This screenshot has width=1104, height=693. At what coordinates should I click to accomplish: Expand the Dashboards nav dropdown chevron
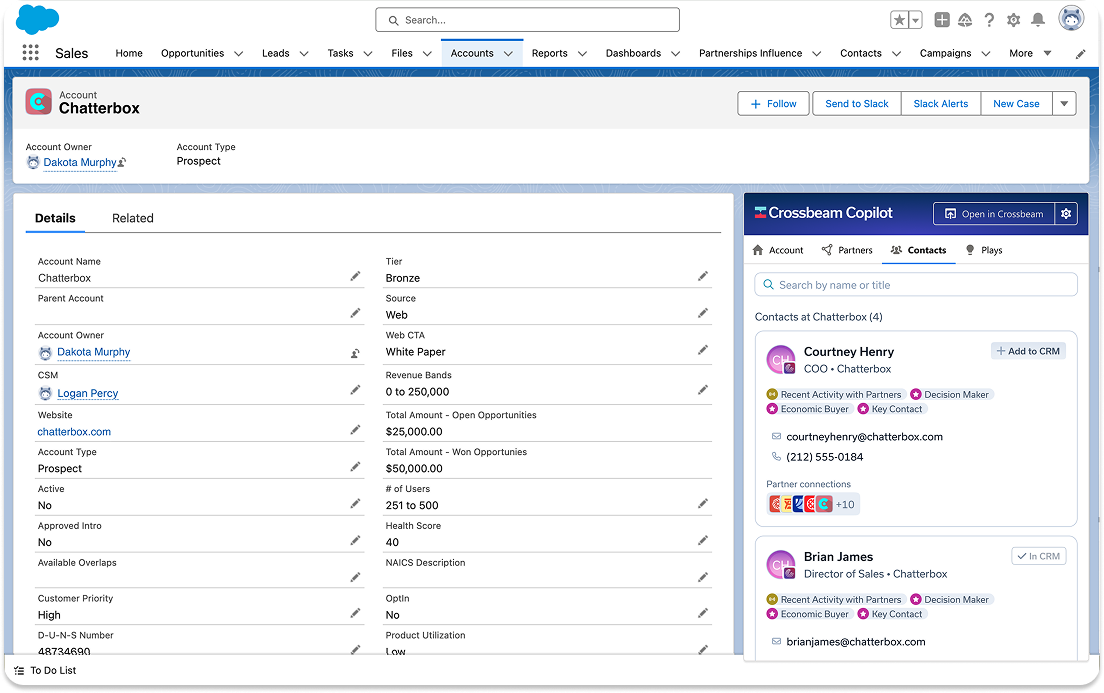point(676,54)
